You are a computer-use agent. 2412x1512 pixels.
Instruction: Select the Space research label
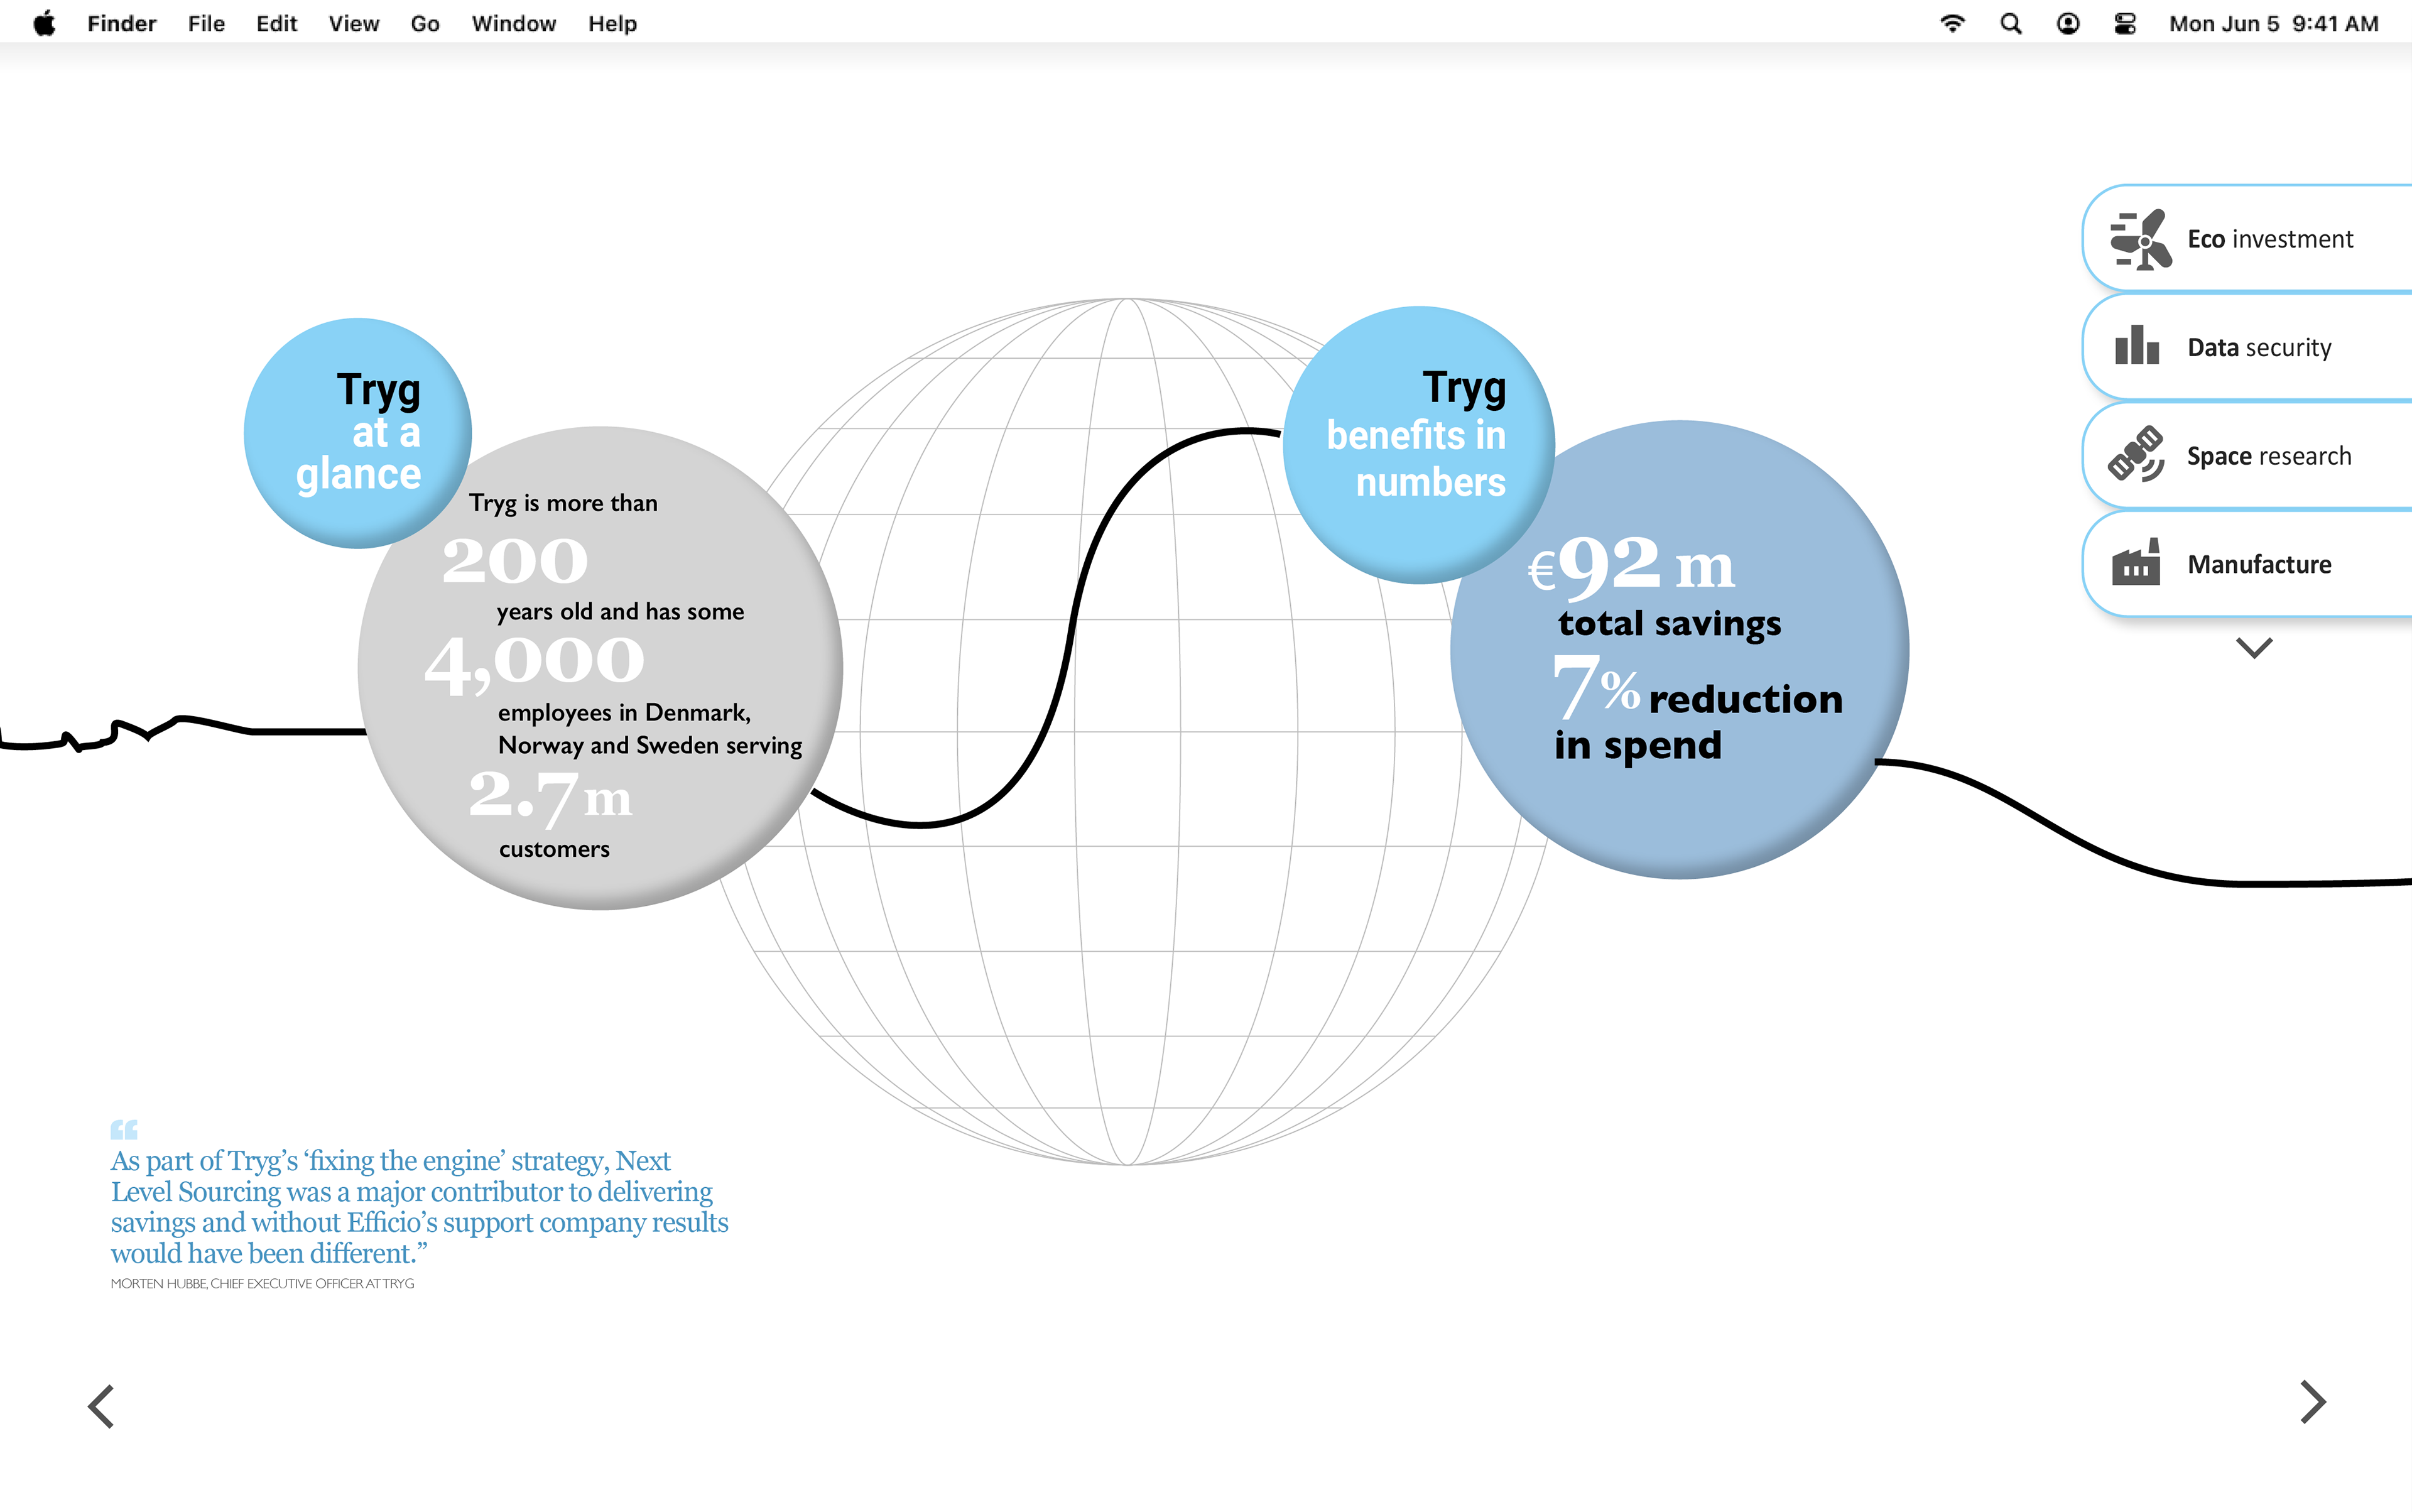2269,456
